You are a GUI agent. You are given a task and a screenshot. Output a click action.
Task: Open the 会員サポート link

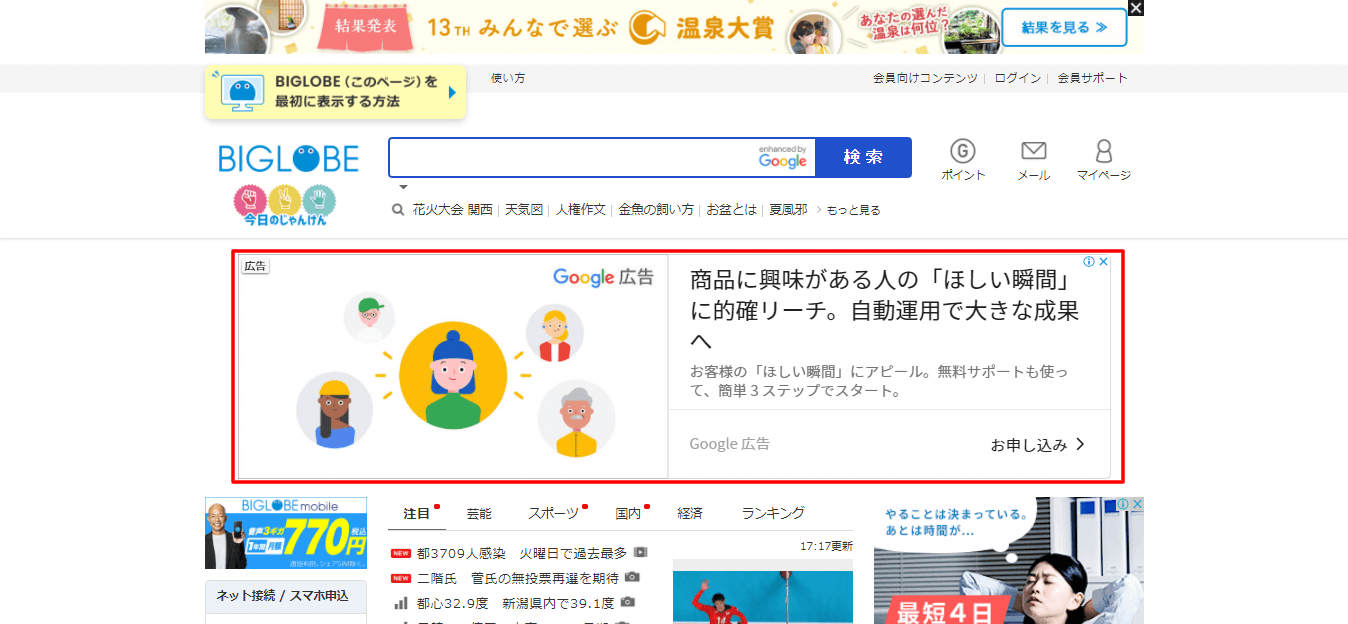pyautogui.click(x=1092, y=78)
